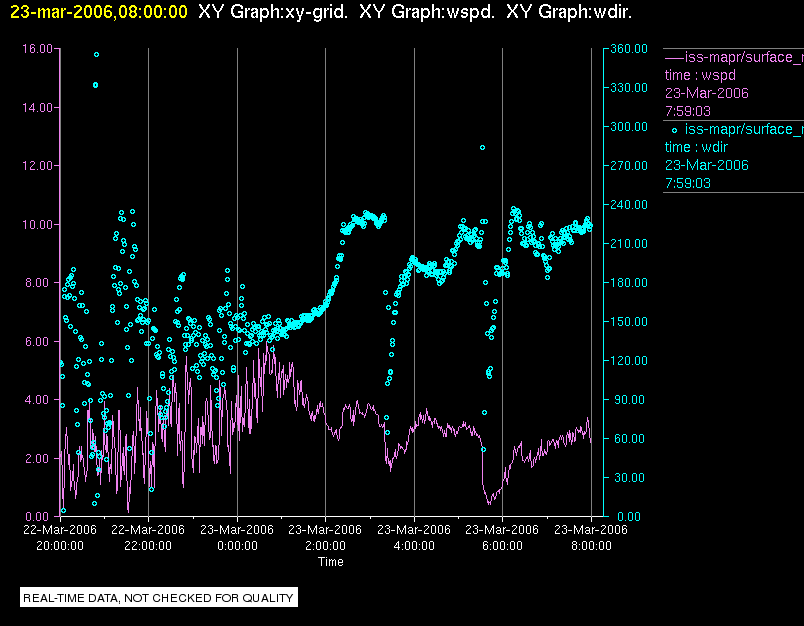Click the 23-Mar-2006 6:00:00 time axis label
Image resolution: width=804 pixels, height=626 pixels.
click(x=502, y=537)
